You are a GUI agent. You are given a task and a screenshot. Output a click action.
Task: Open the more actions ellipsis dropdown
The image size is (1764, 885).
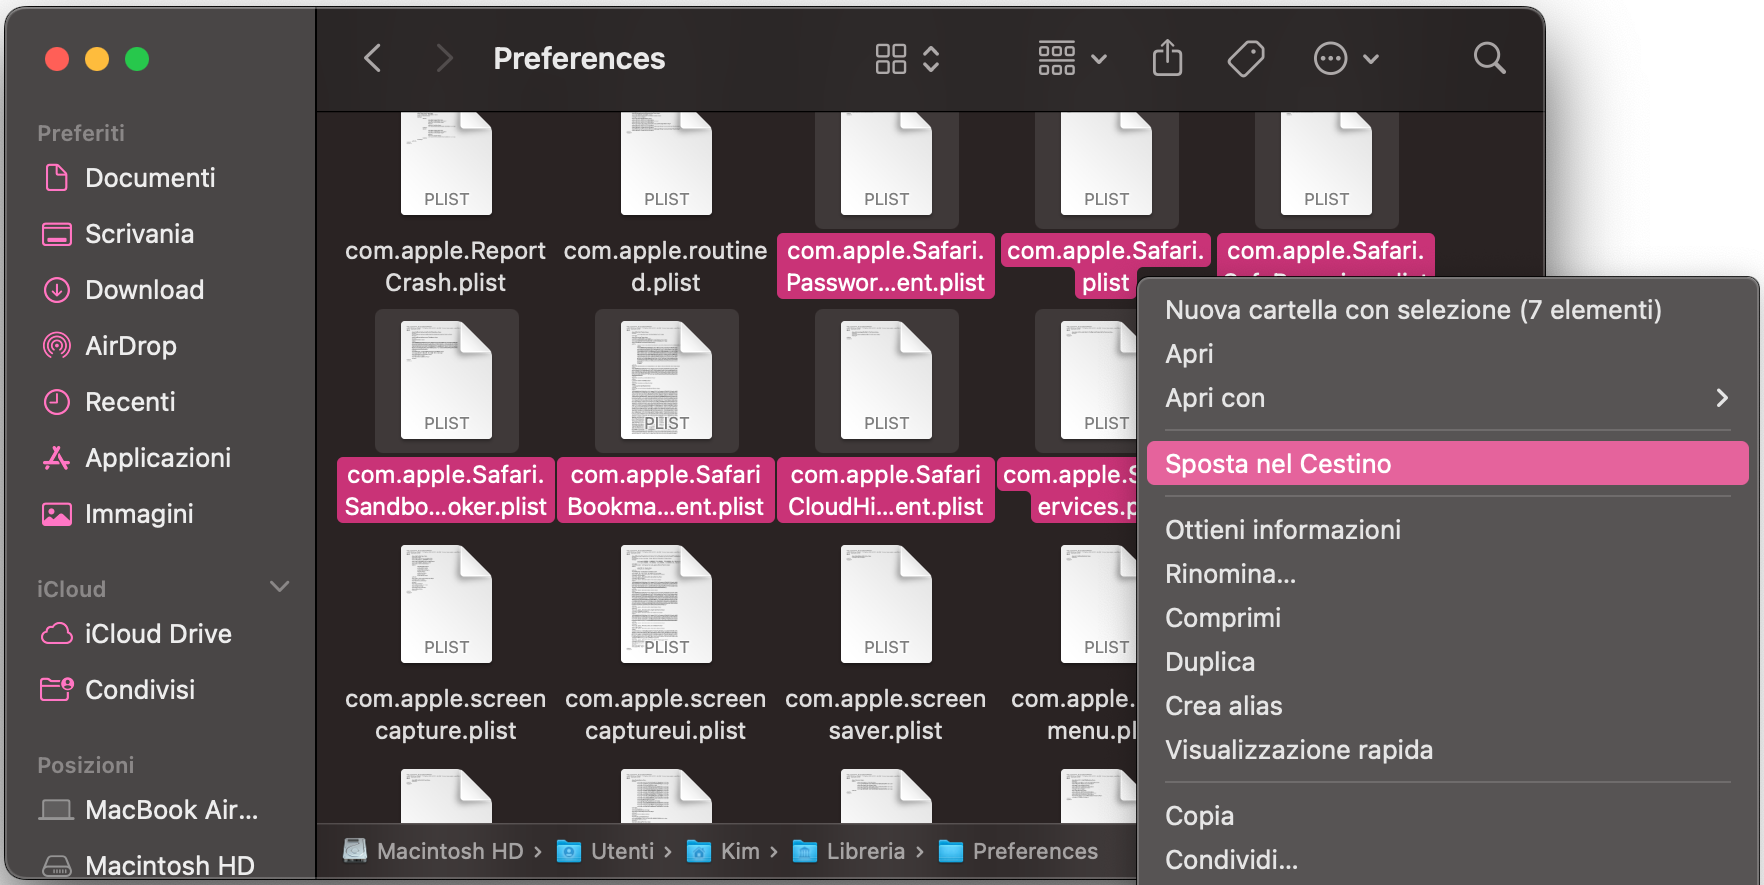(x=1346, y=59)
